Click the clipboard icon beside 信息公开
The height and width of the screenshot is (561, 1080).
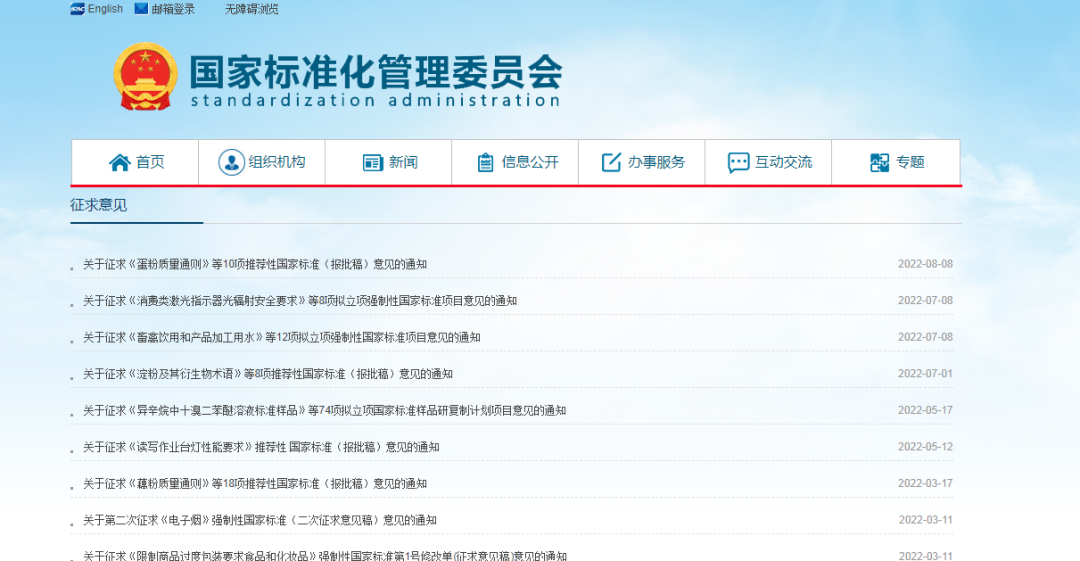[x=486, y=163]
